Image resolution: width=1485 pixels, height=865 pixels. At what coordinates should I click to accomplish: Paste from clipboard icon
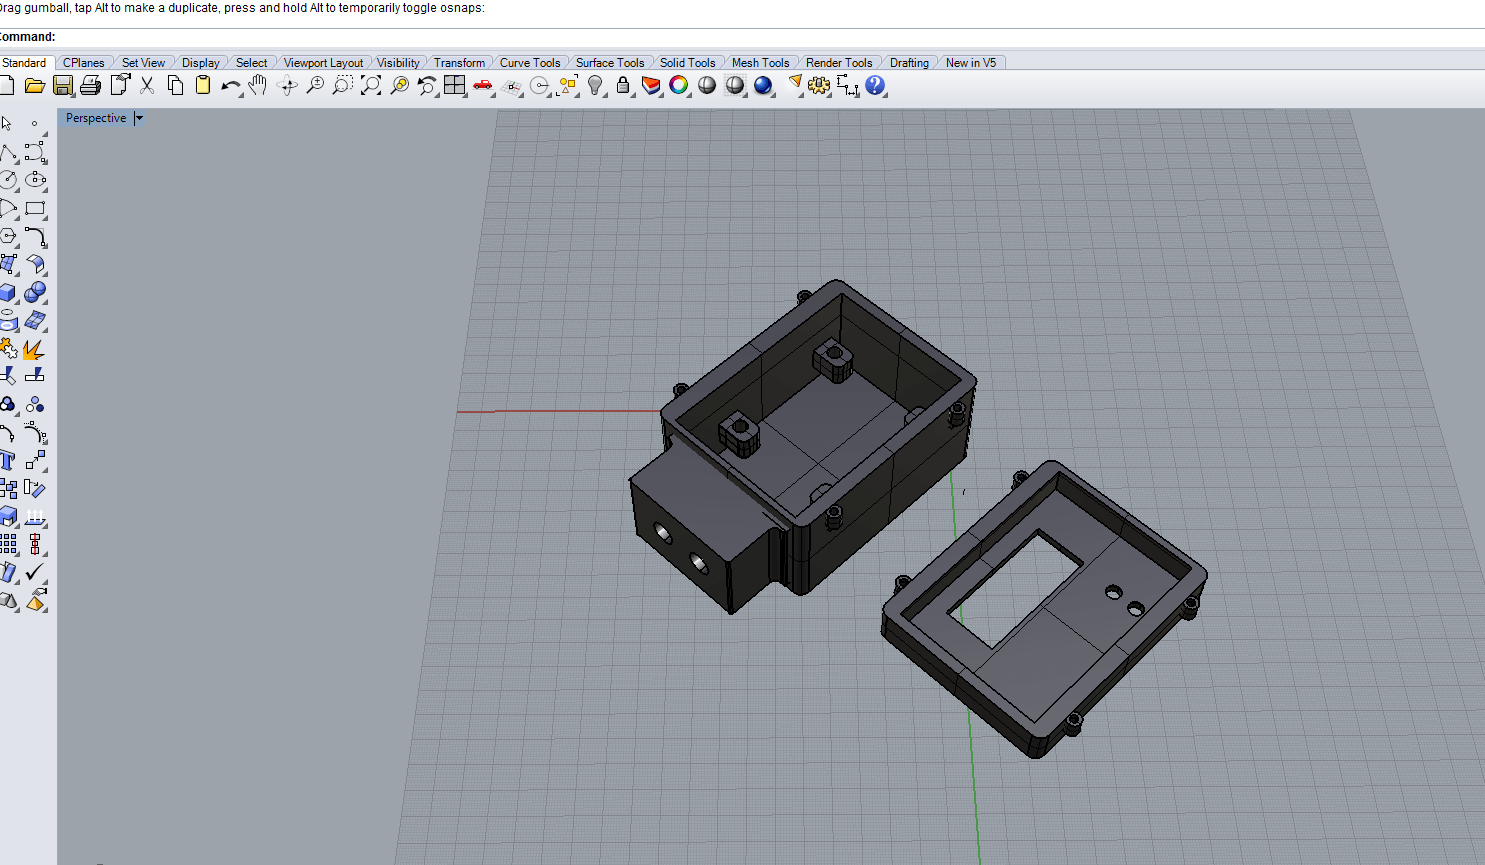coord(203,86)
